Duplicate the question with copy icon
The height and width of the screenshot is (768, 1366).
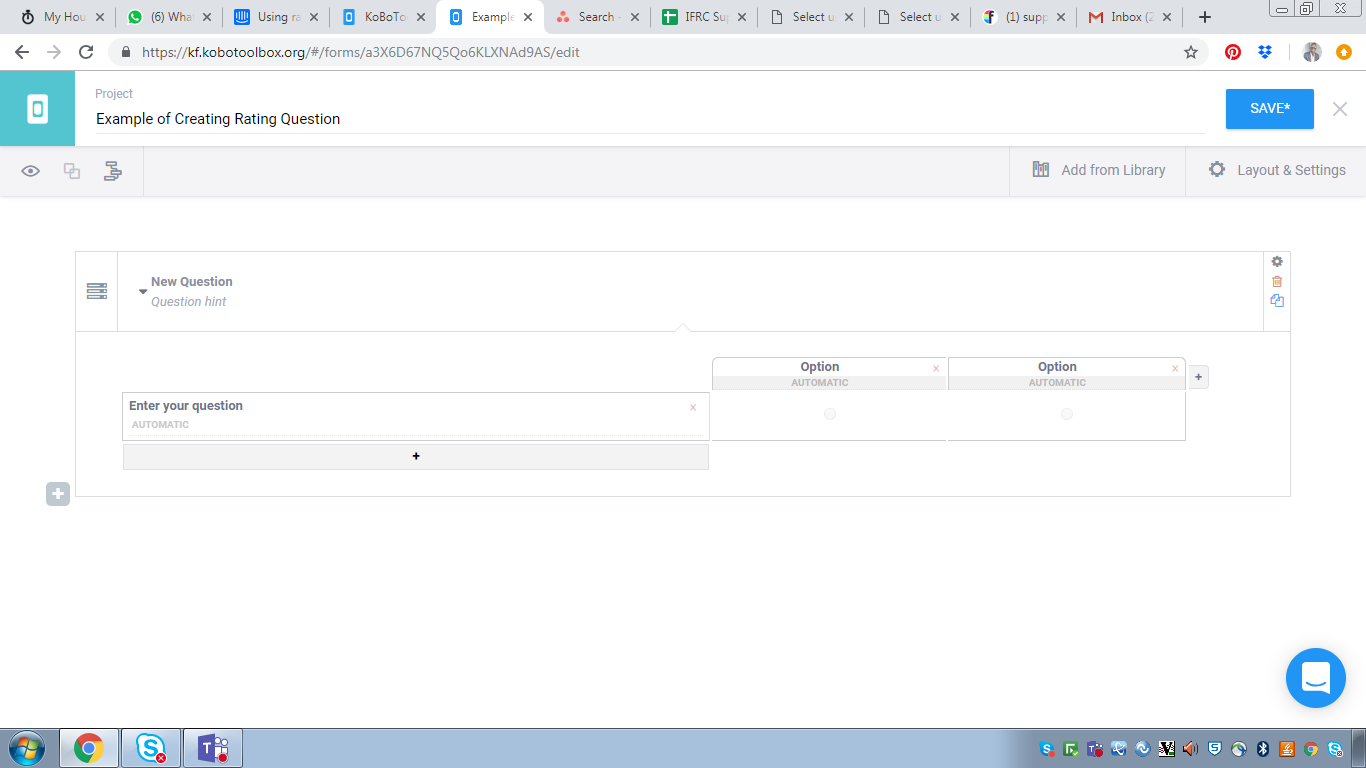1277,300
